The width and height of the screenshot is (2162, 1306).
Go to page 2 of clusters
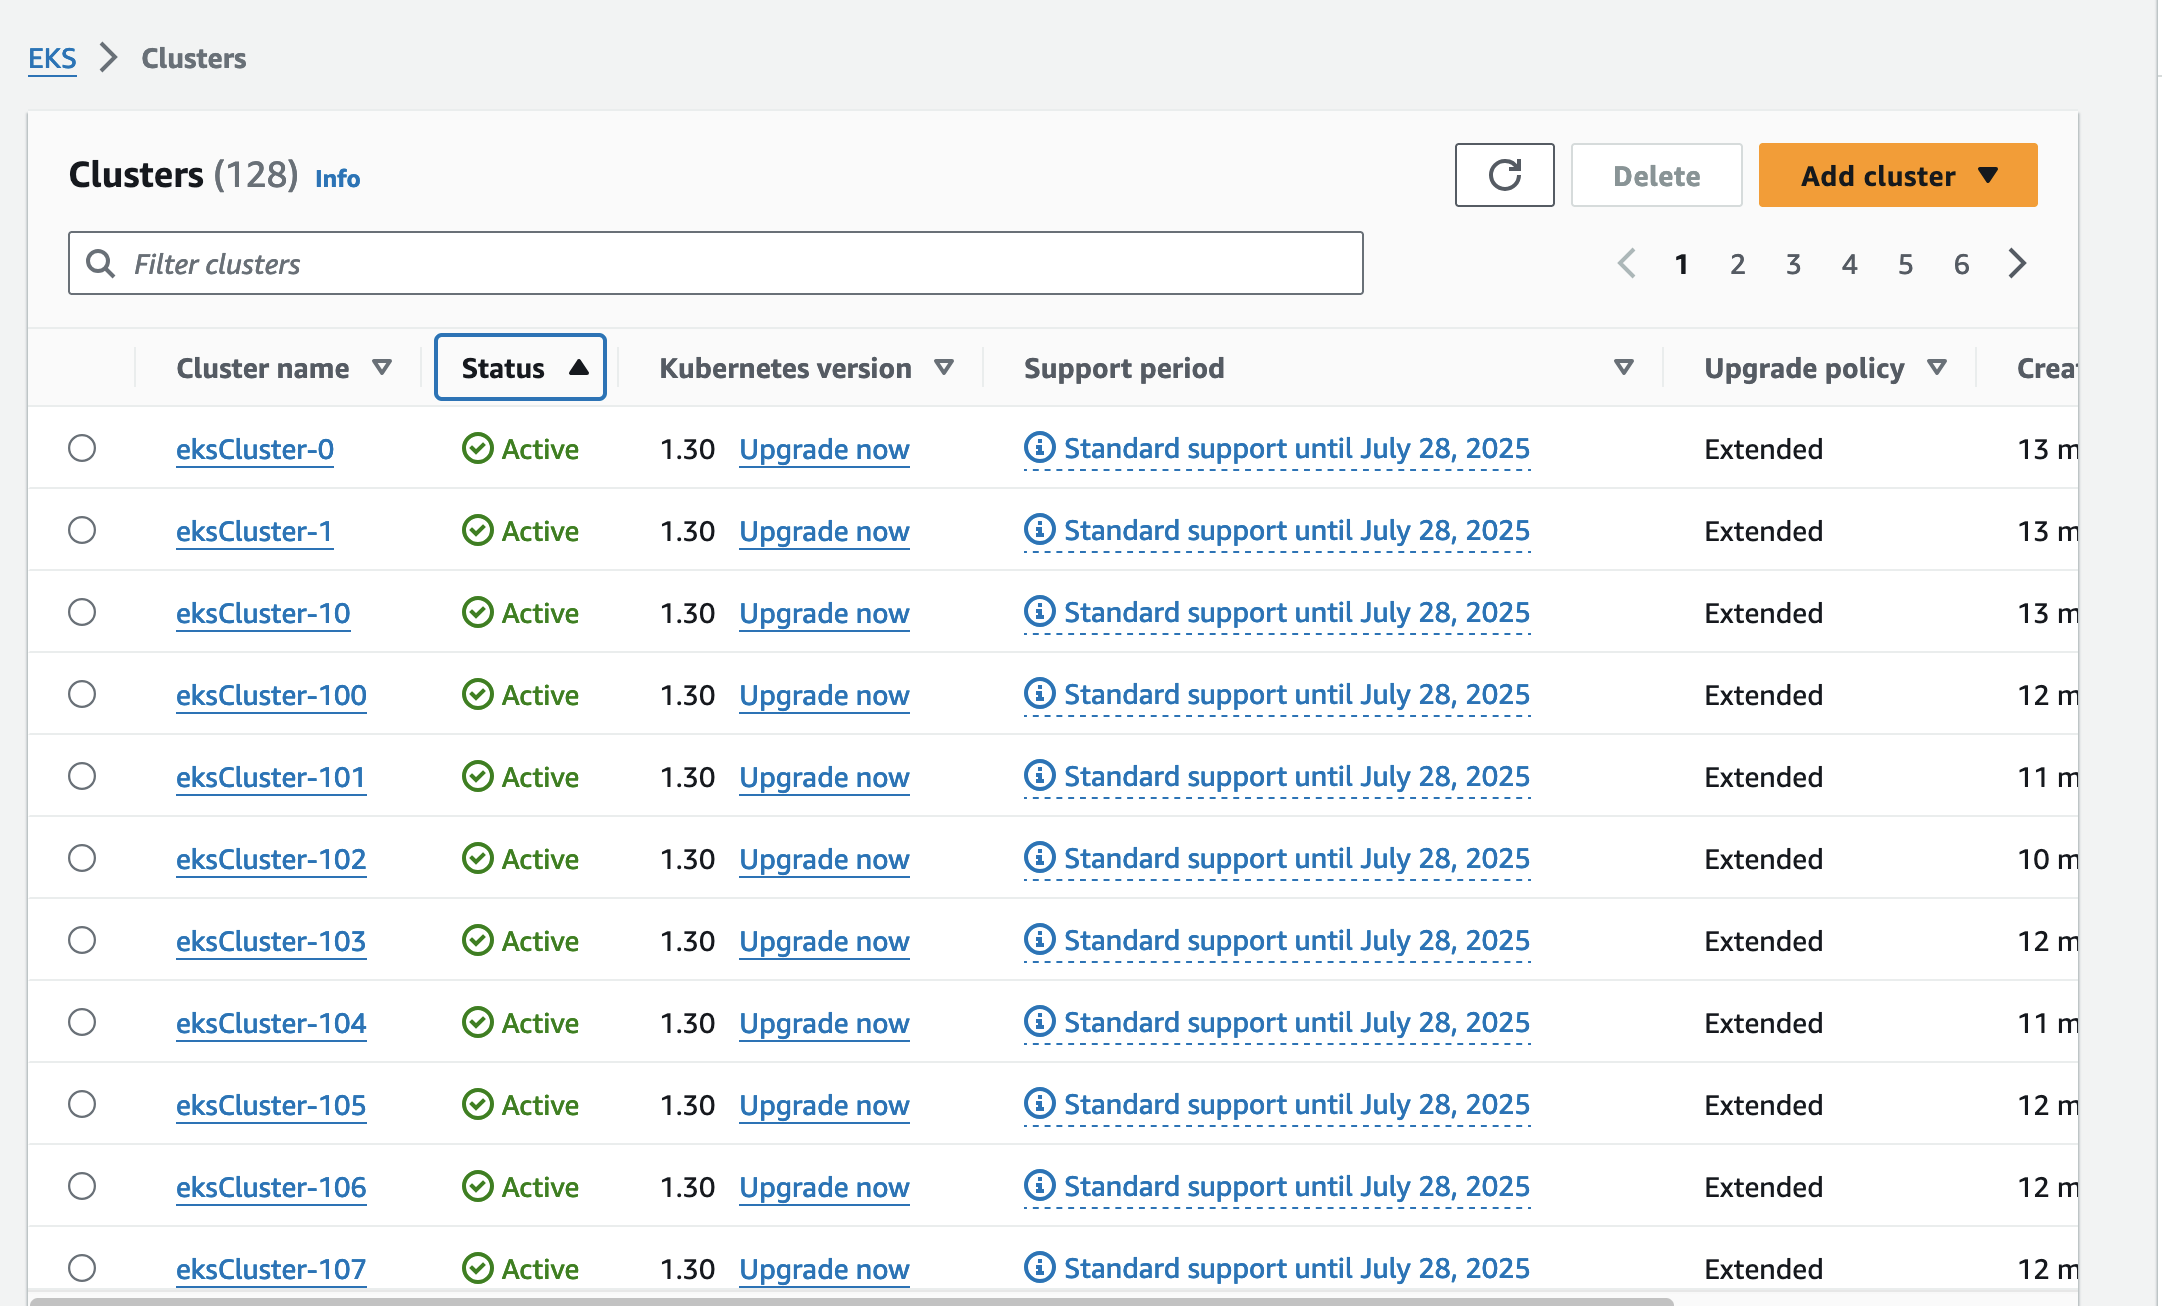tap(1737, 264)
